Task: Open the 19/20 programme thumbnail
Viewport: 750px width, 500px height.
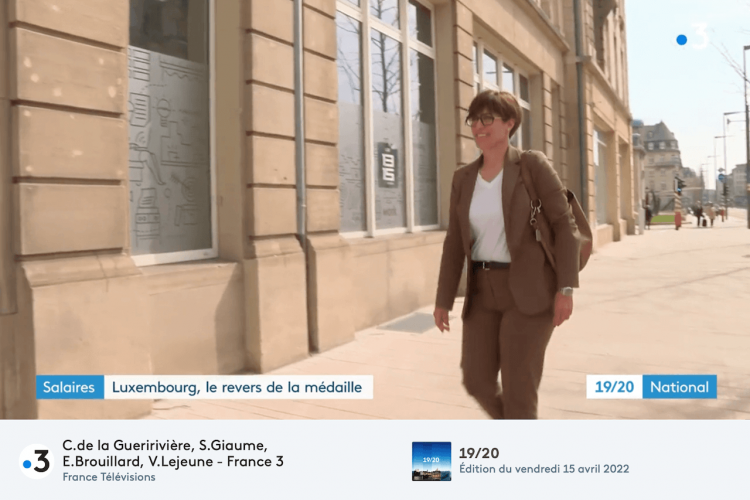Action: 431,461
